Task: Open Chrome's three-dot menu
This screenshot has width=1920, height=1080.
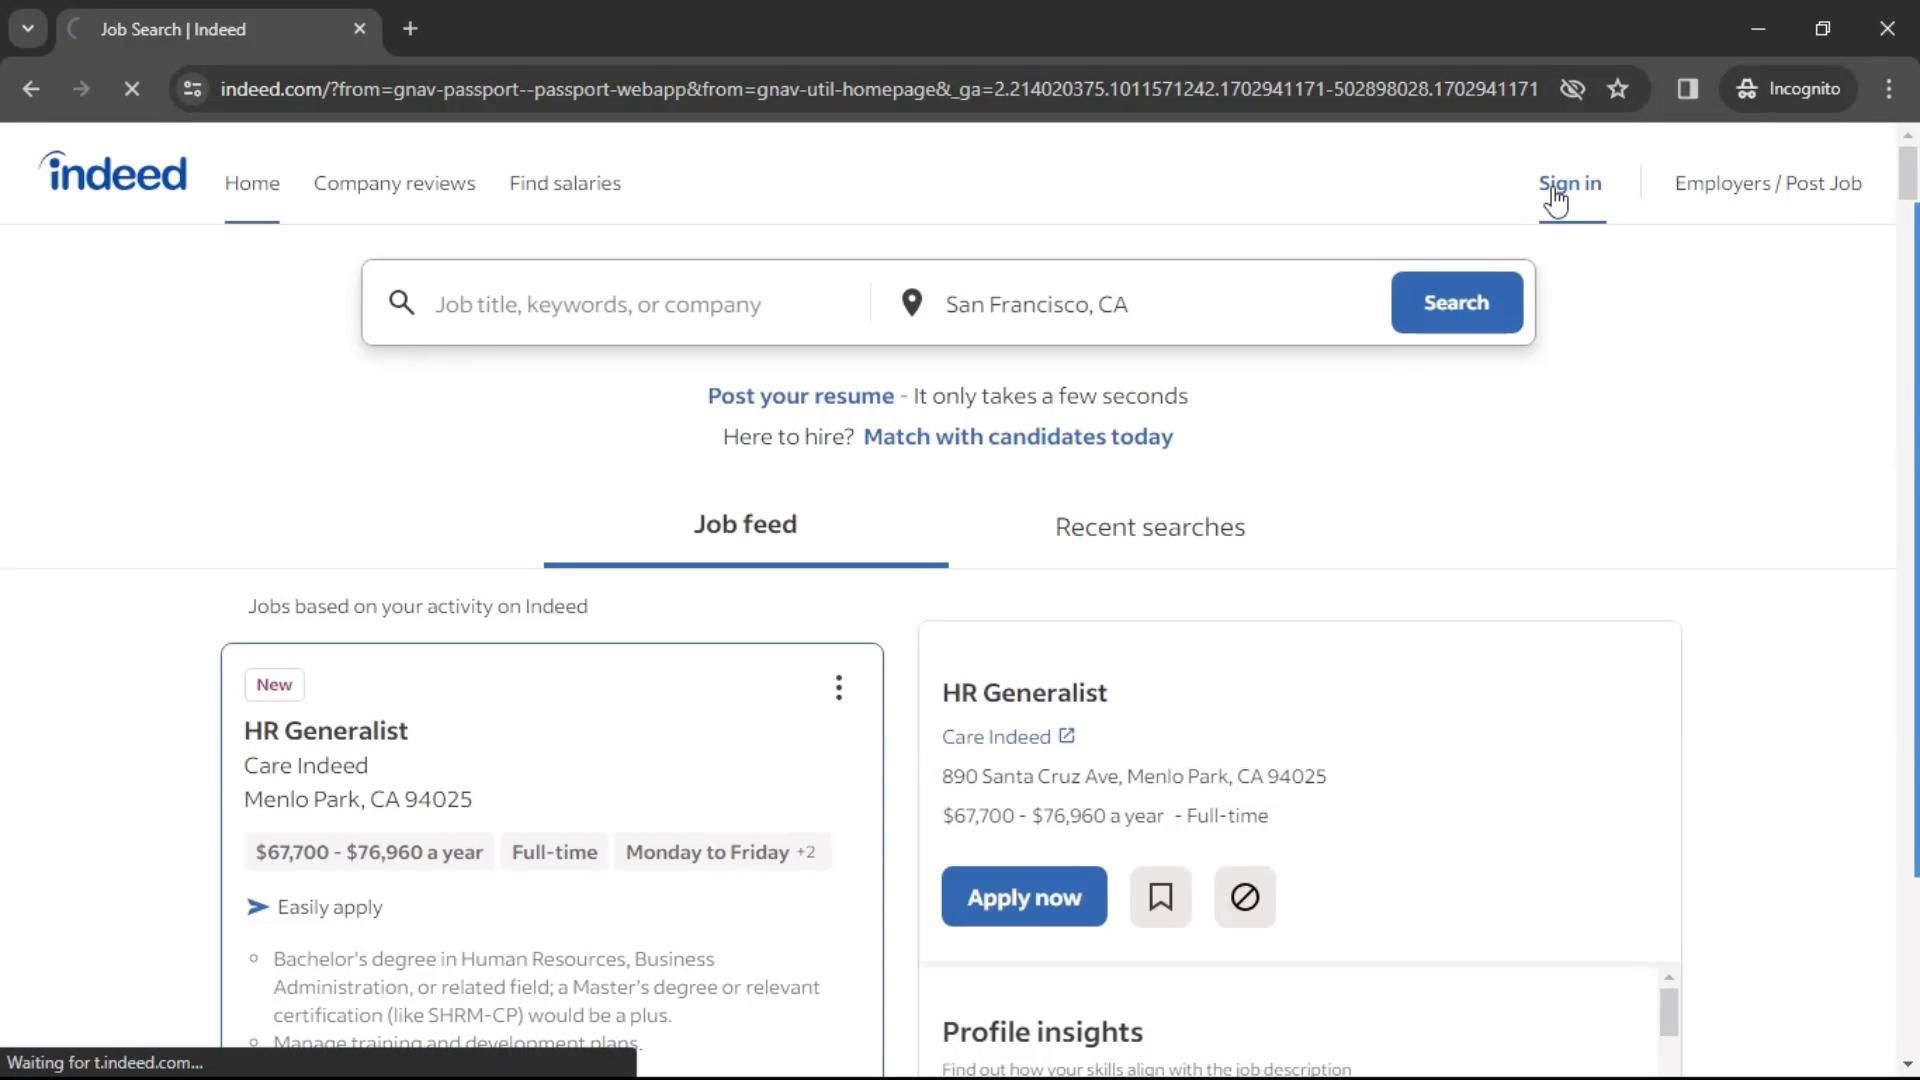Action: (x=1888, y=89)
